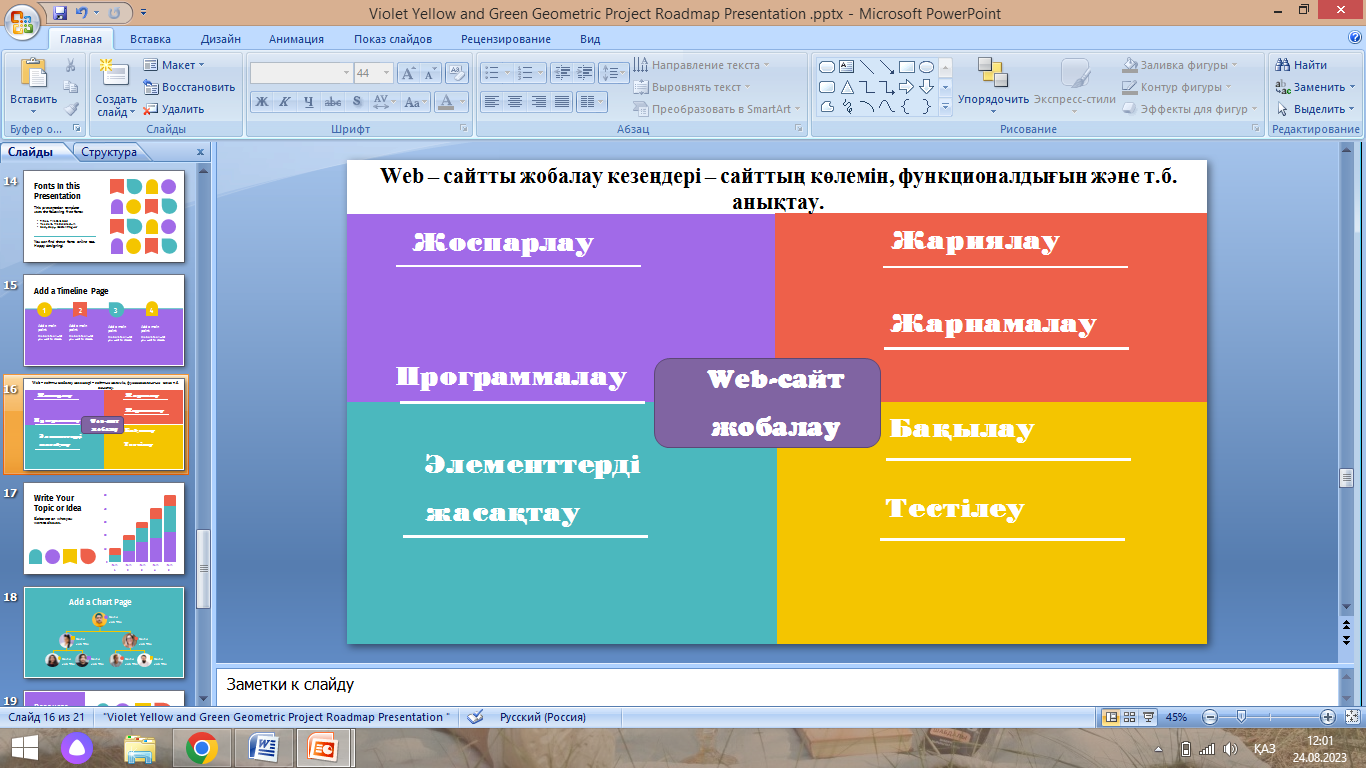Click the Заметки к слайду notes field

pyautogui.click(x=776, y=686)
